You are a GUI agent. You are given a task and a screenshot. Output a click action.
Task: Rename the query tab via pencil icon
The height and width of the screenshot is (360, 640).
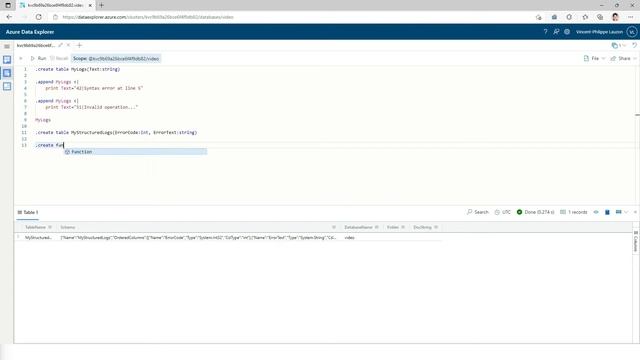click(x=60, y=45)
